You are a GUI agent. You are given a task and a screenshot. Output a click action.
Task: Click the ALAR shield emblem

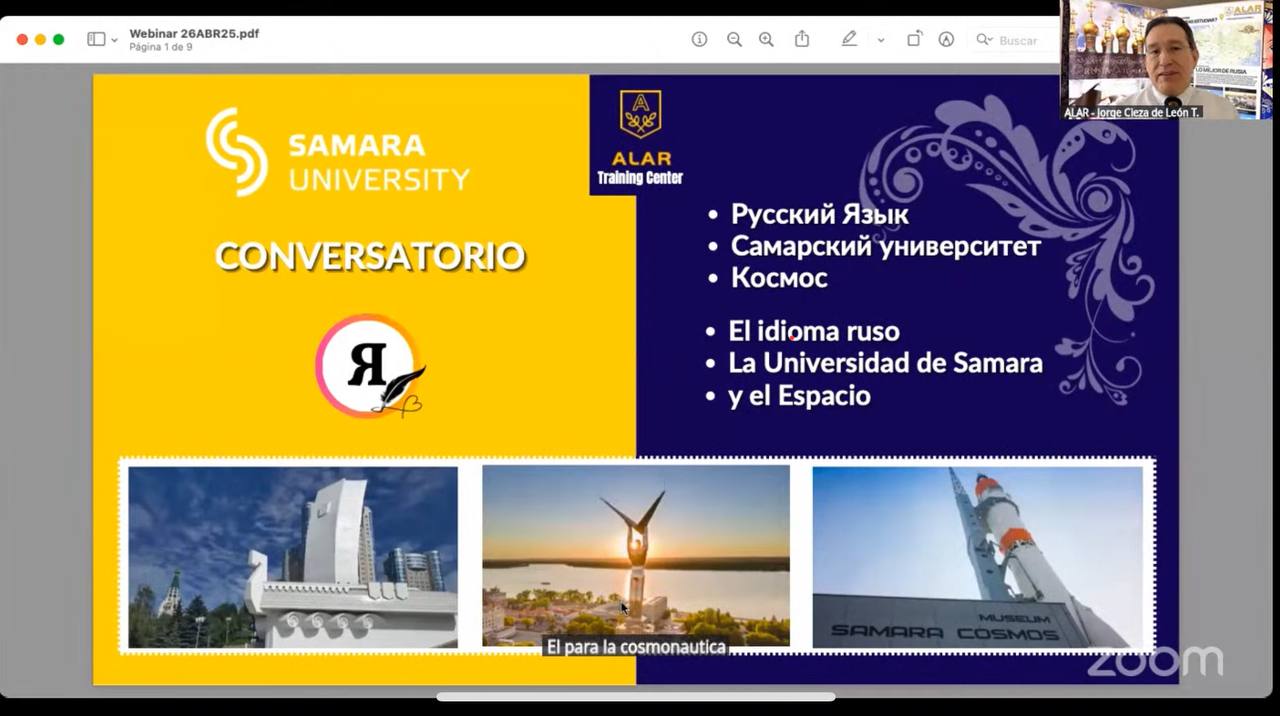click(640, 115)
